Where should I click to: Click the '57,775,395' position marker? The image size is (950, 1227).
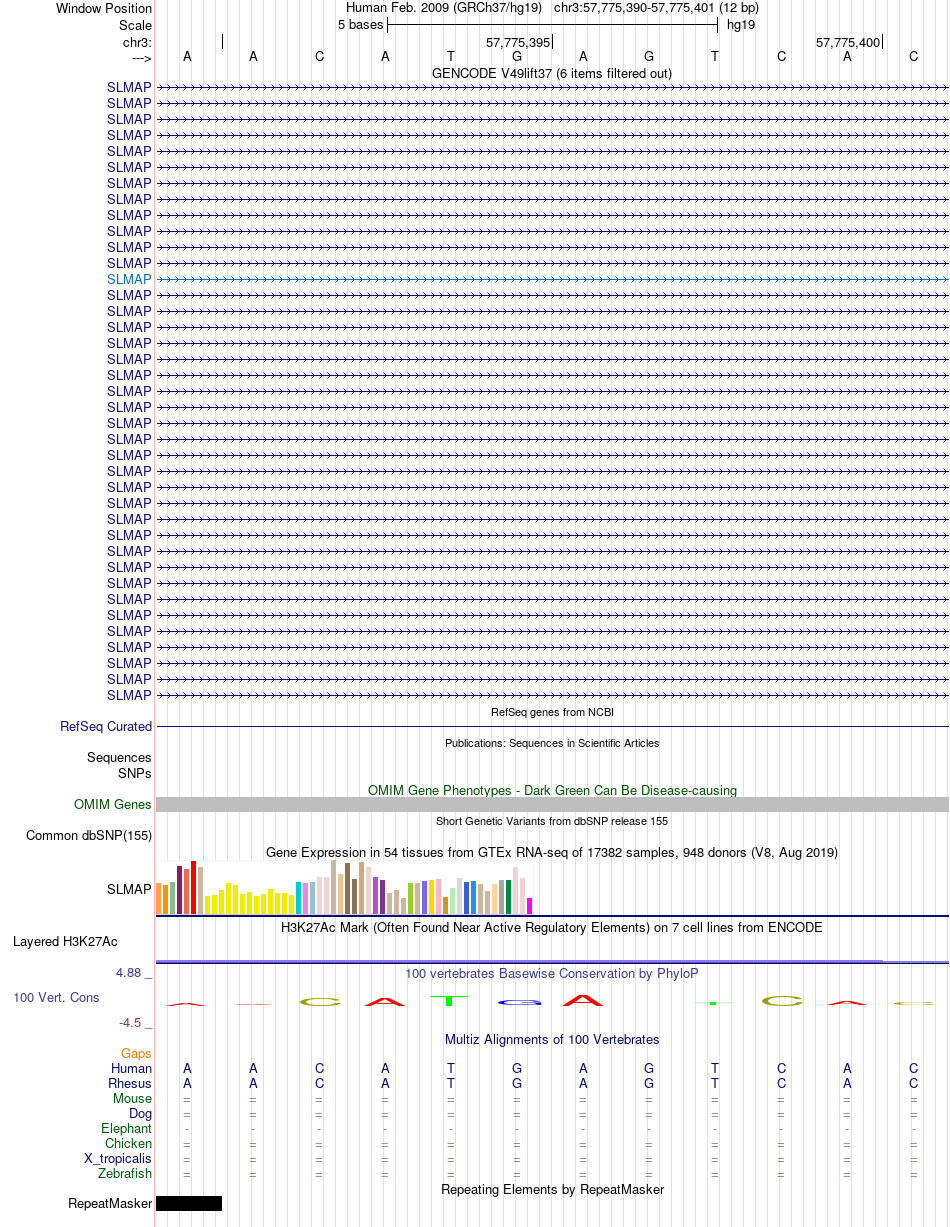518,43
